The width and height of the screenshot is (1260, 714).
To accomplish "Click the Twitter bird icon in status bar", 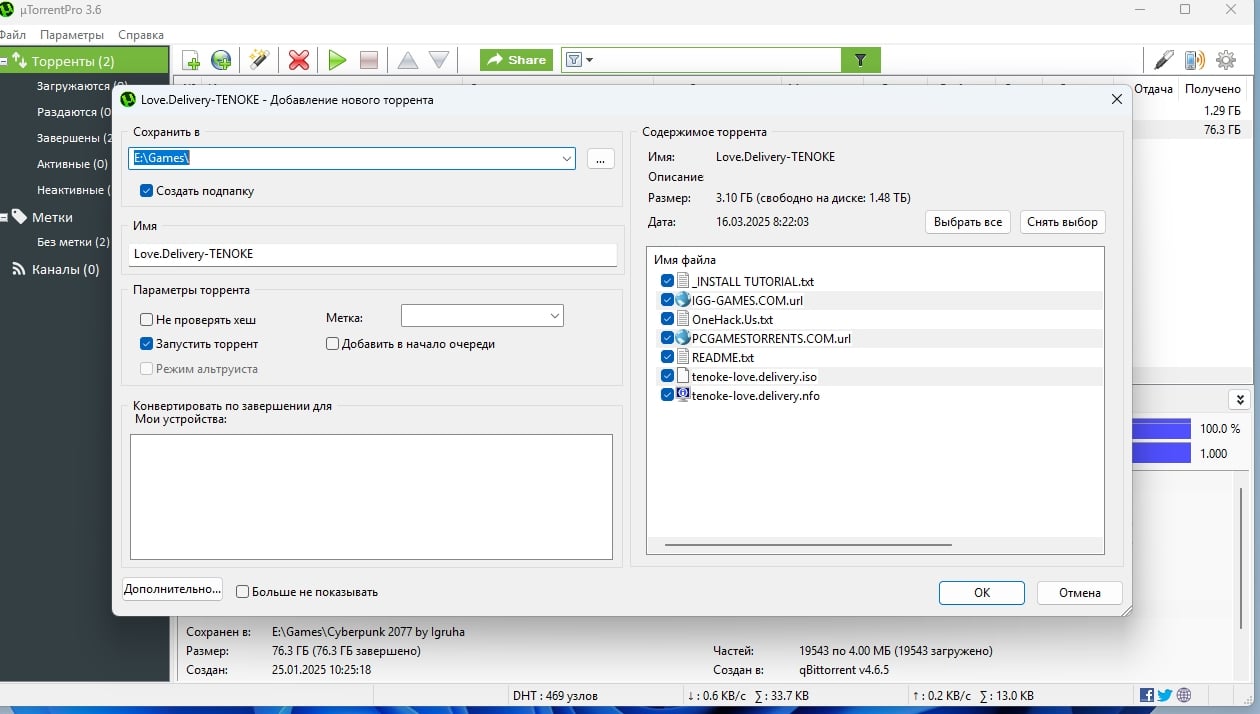I will point(1165,695).
